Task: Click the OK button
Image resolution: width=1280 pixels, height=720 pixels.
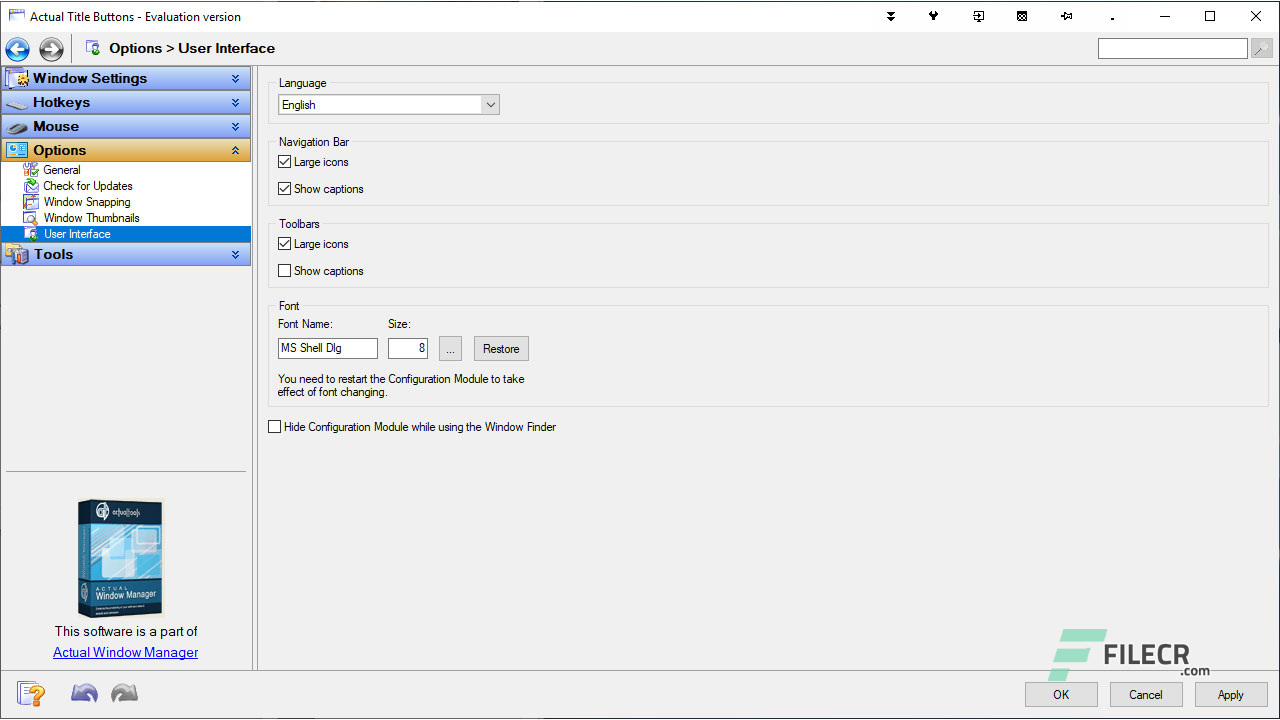Action: coord(1061,695)
